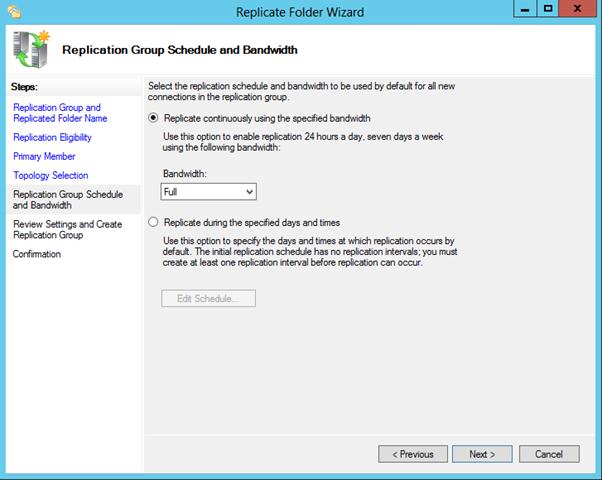The height and width of the screenshot is (480, 602).
Task: Click Review Settings and Create Replication Group step
Action: (68, 229)
